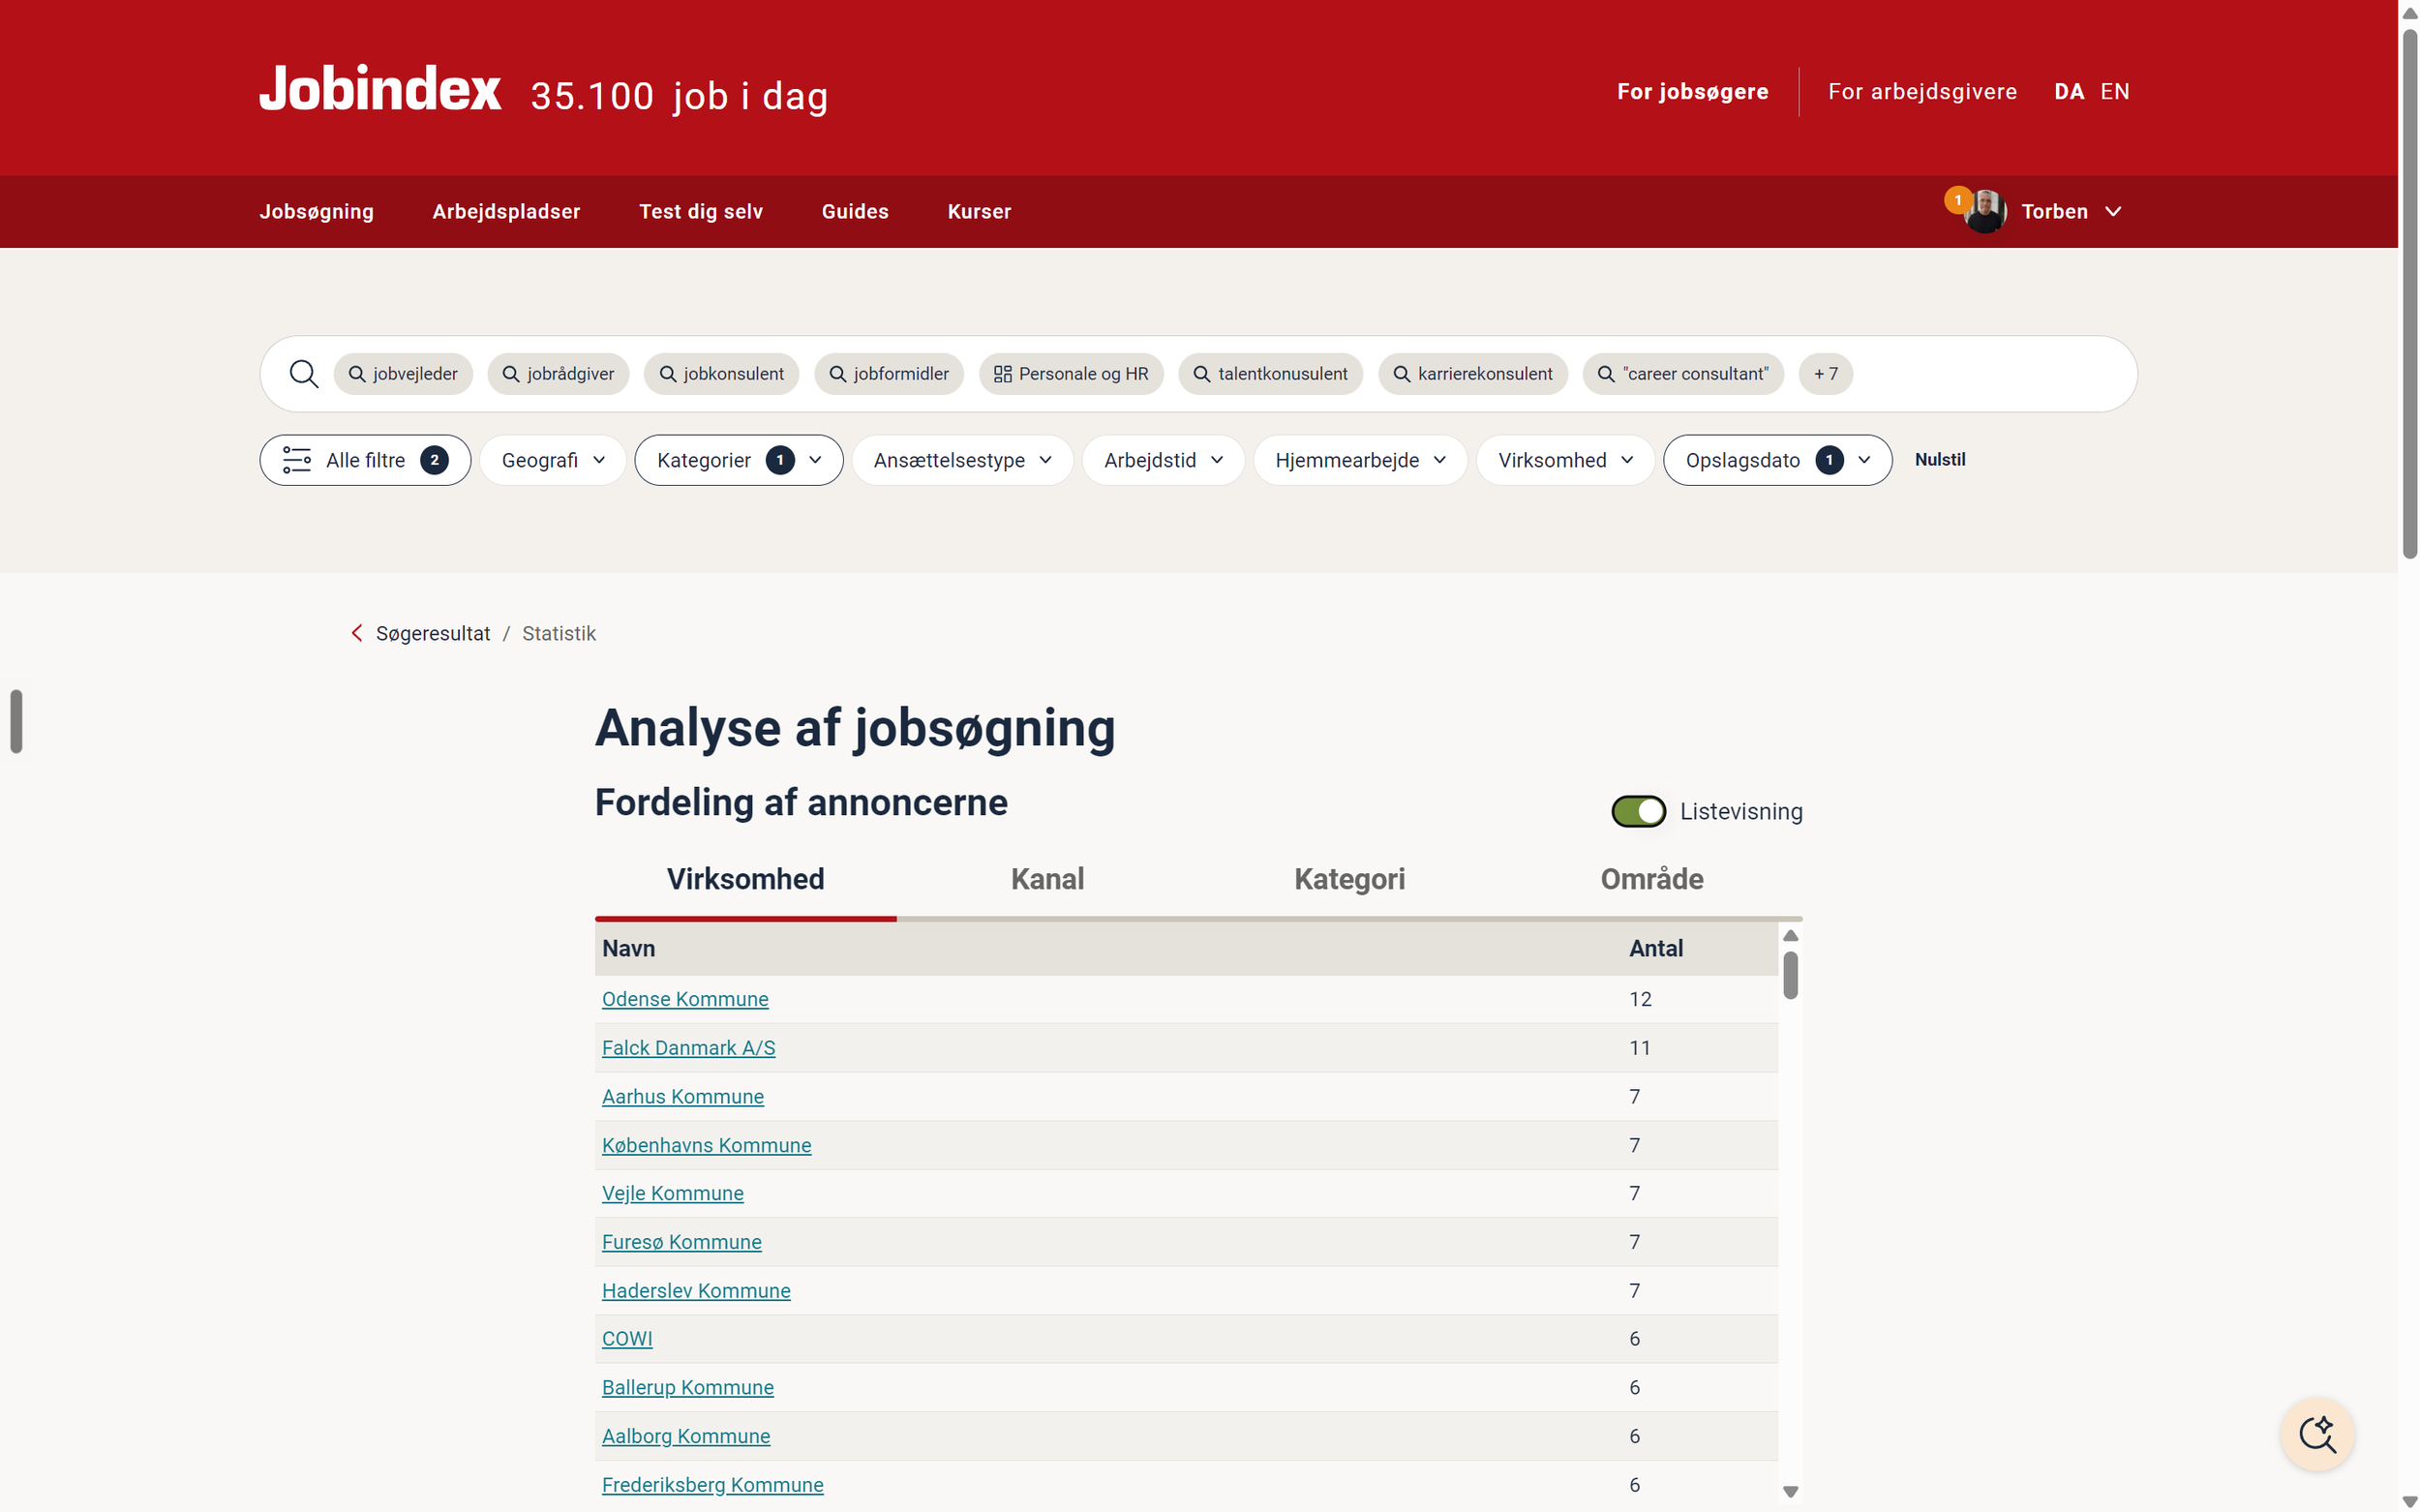Click For arbejdsgivere link
The image size is (2420, 1512).
[1922, 92]
